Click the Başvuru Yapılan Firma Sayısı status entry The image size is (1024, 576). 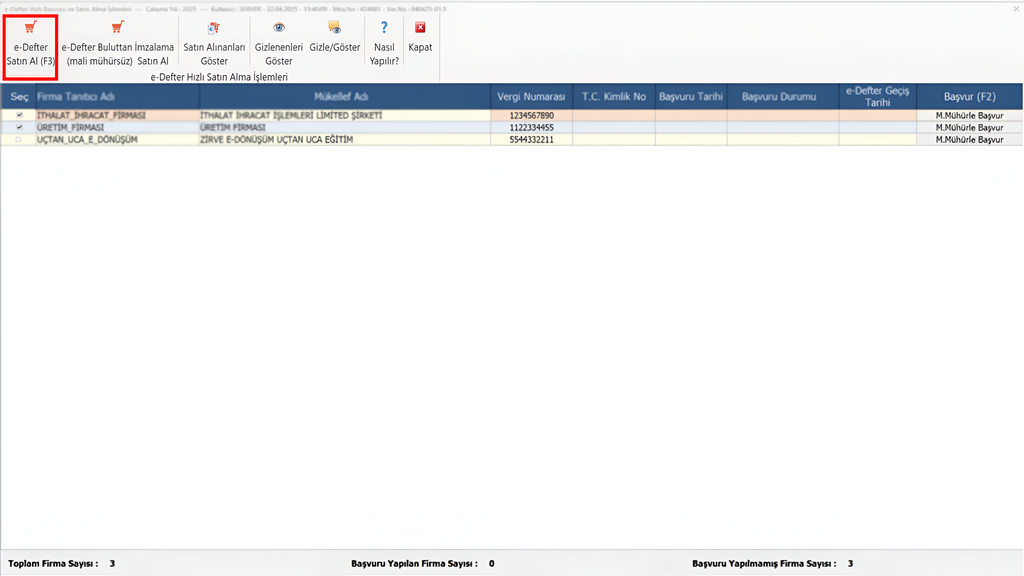423,564
